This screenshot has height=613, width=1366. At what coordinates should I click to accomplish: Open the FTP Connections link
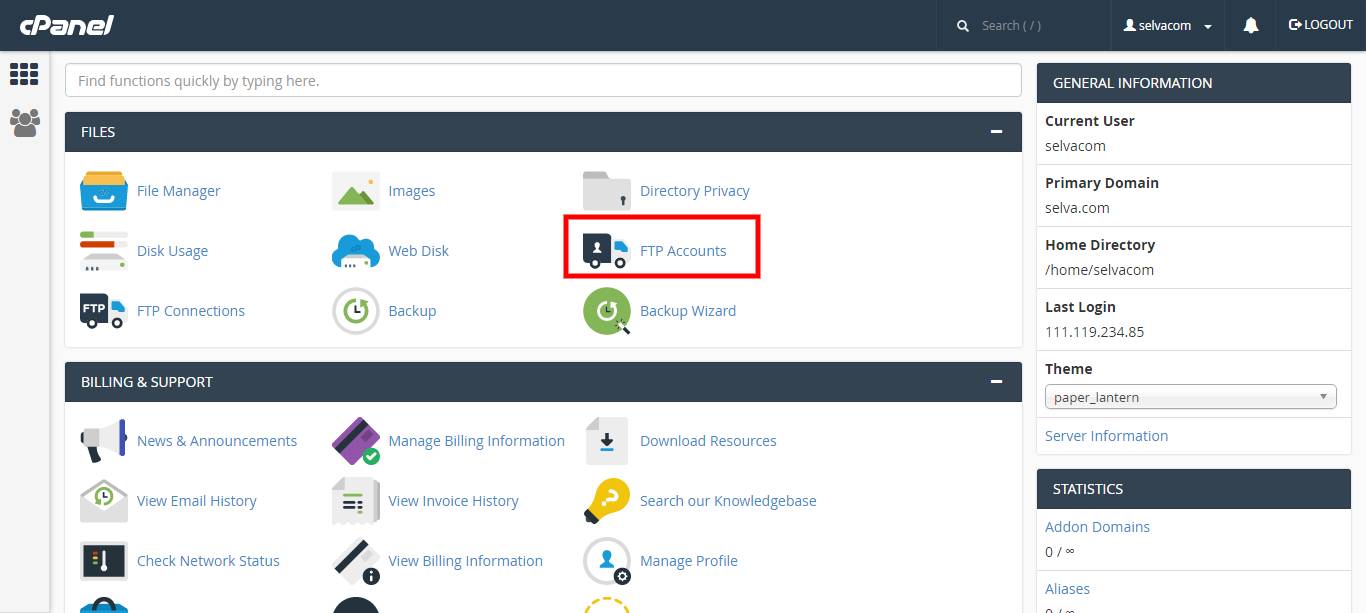point(191,311)
